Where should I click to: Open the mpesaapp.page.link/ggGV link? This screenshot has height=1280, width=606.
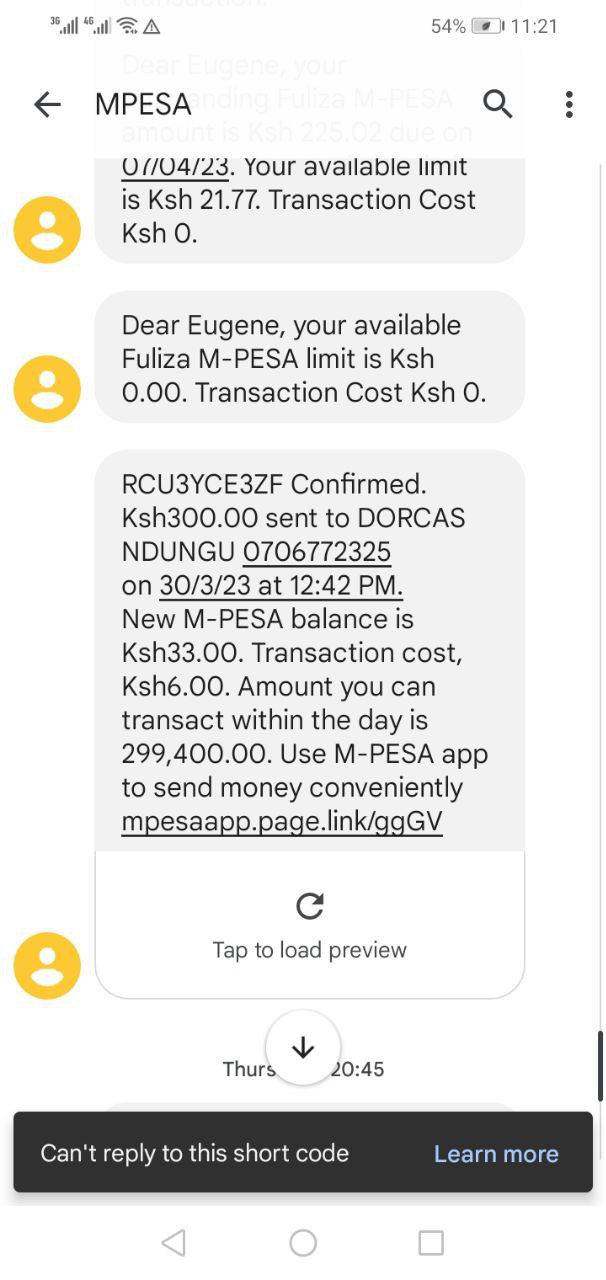pos(282,822)
